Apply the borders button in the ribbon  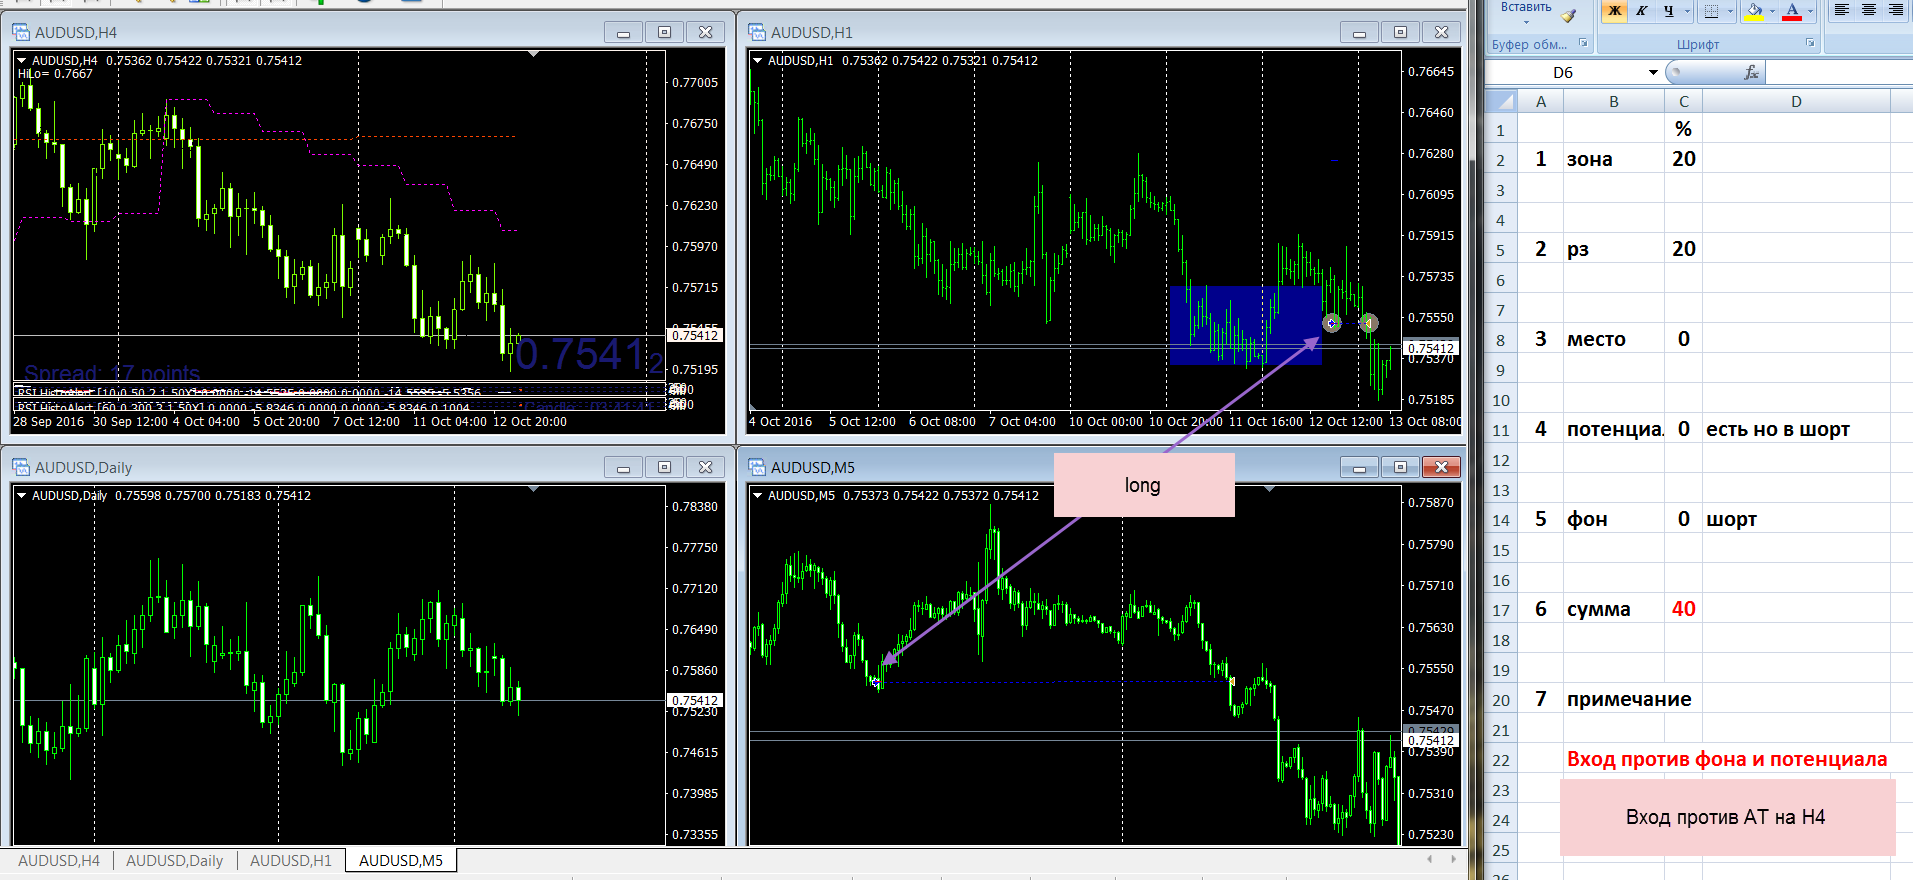[1711, 11]
